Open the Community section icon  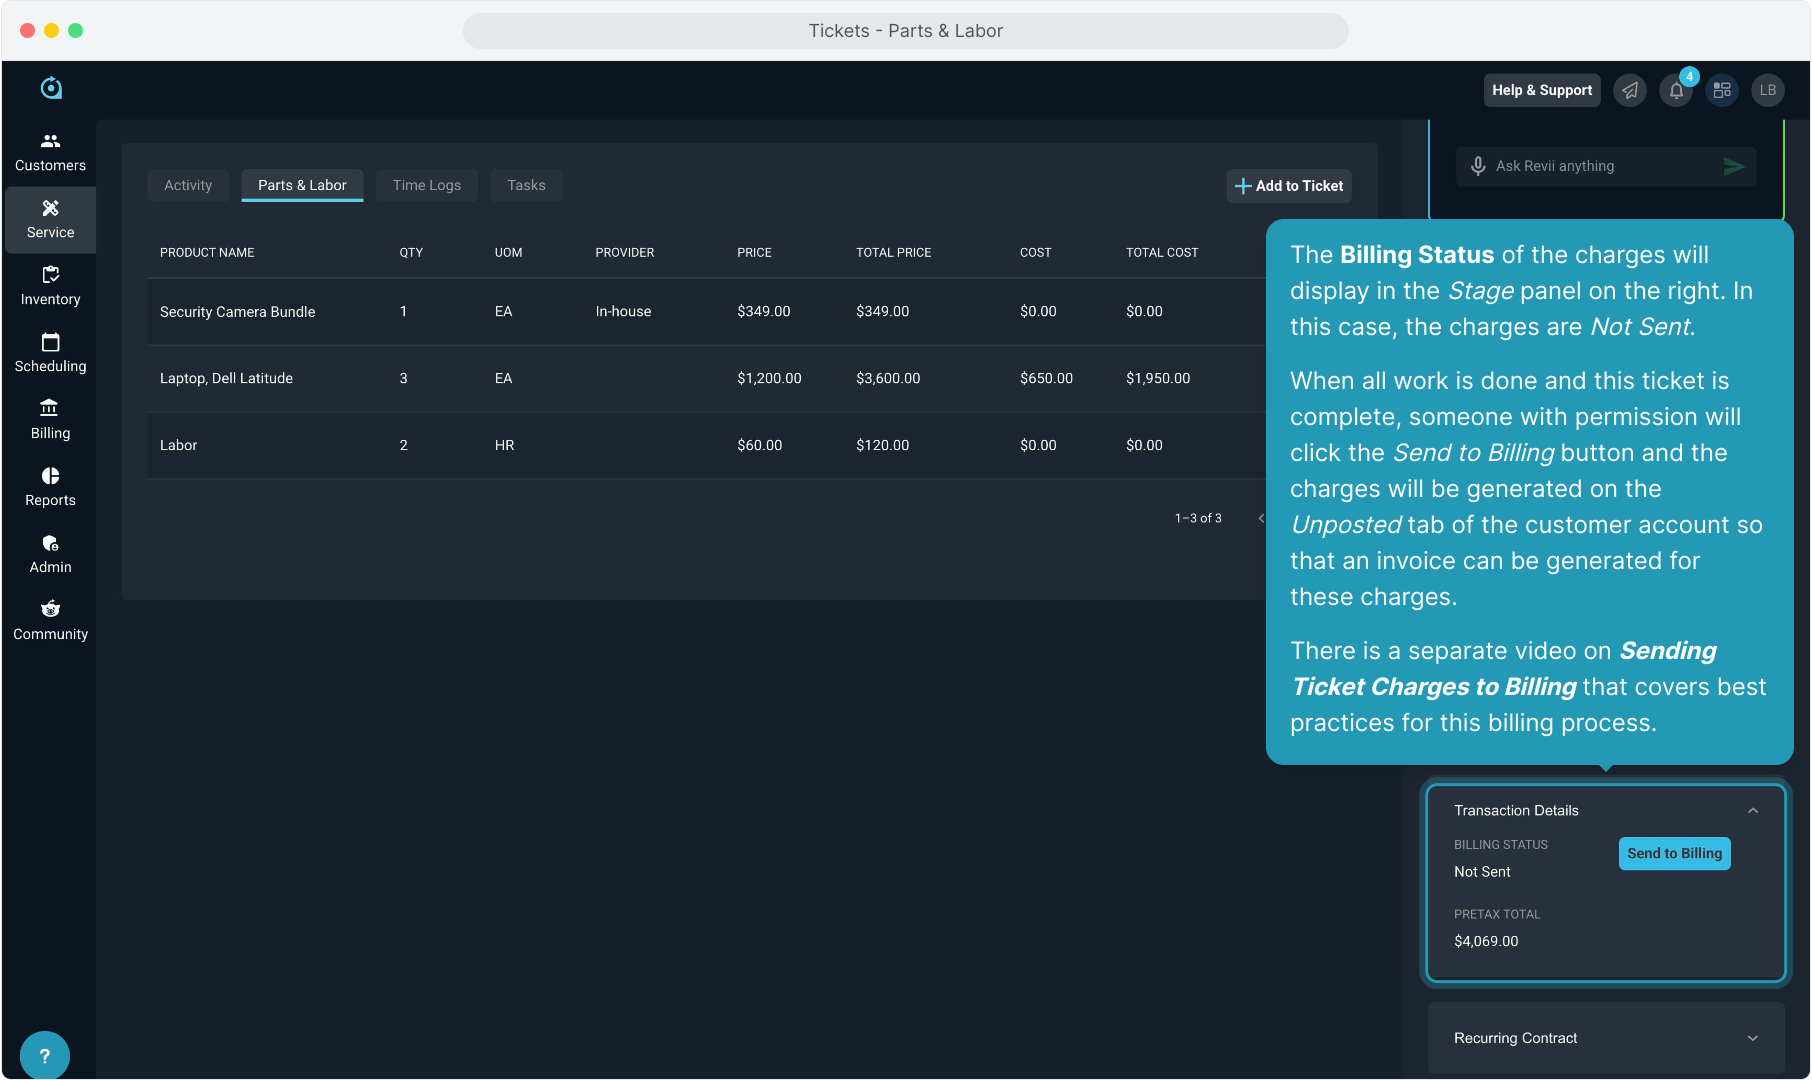click(50, 609)
